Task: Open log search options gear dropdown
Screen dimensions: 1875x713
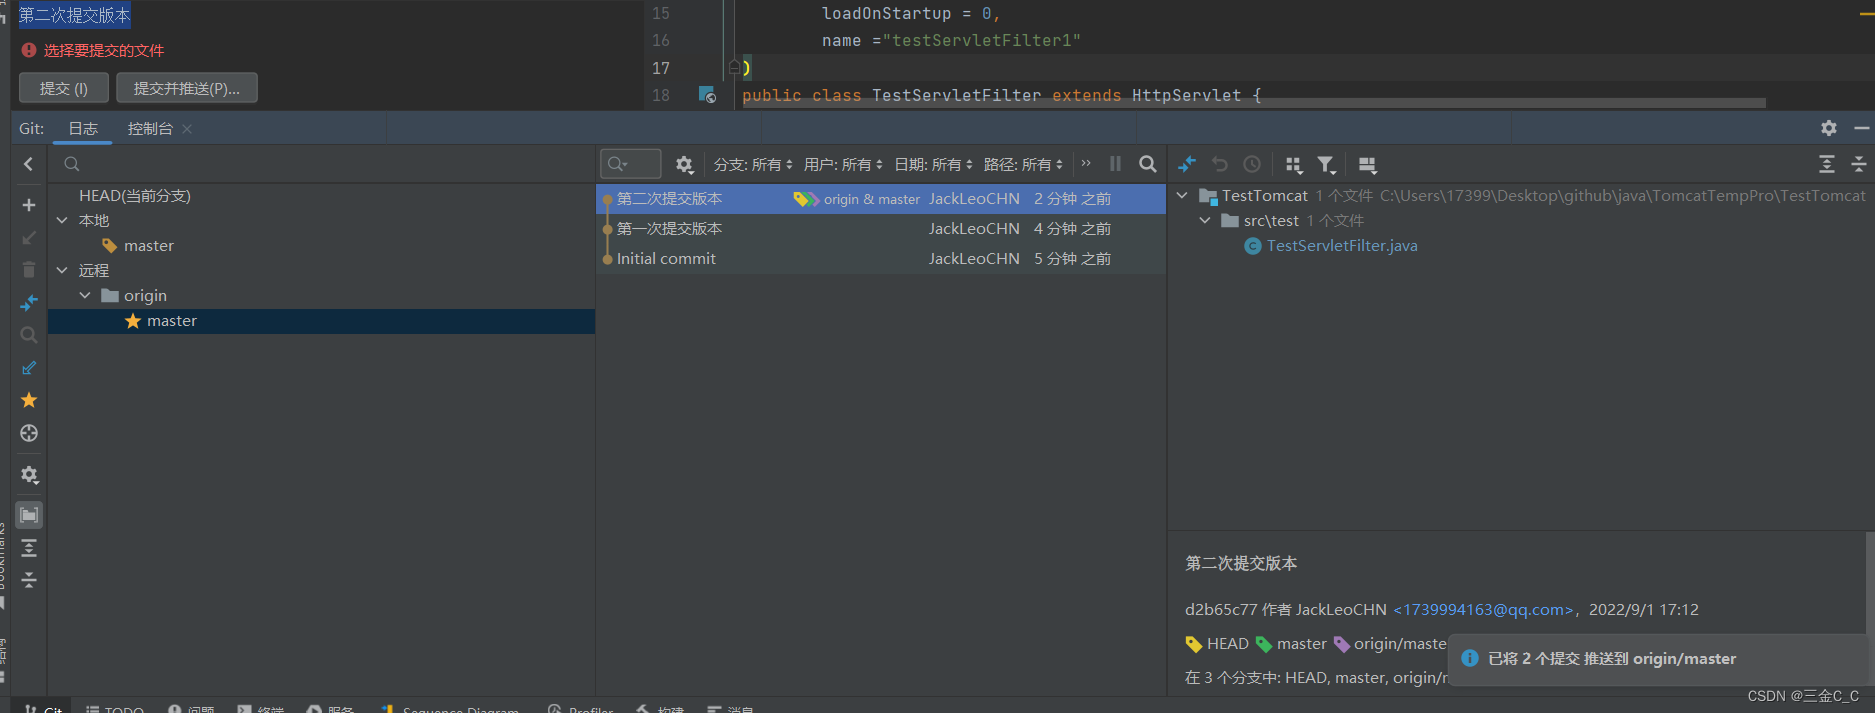Action: coord(684,164)
